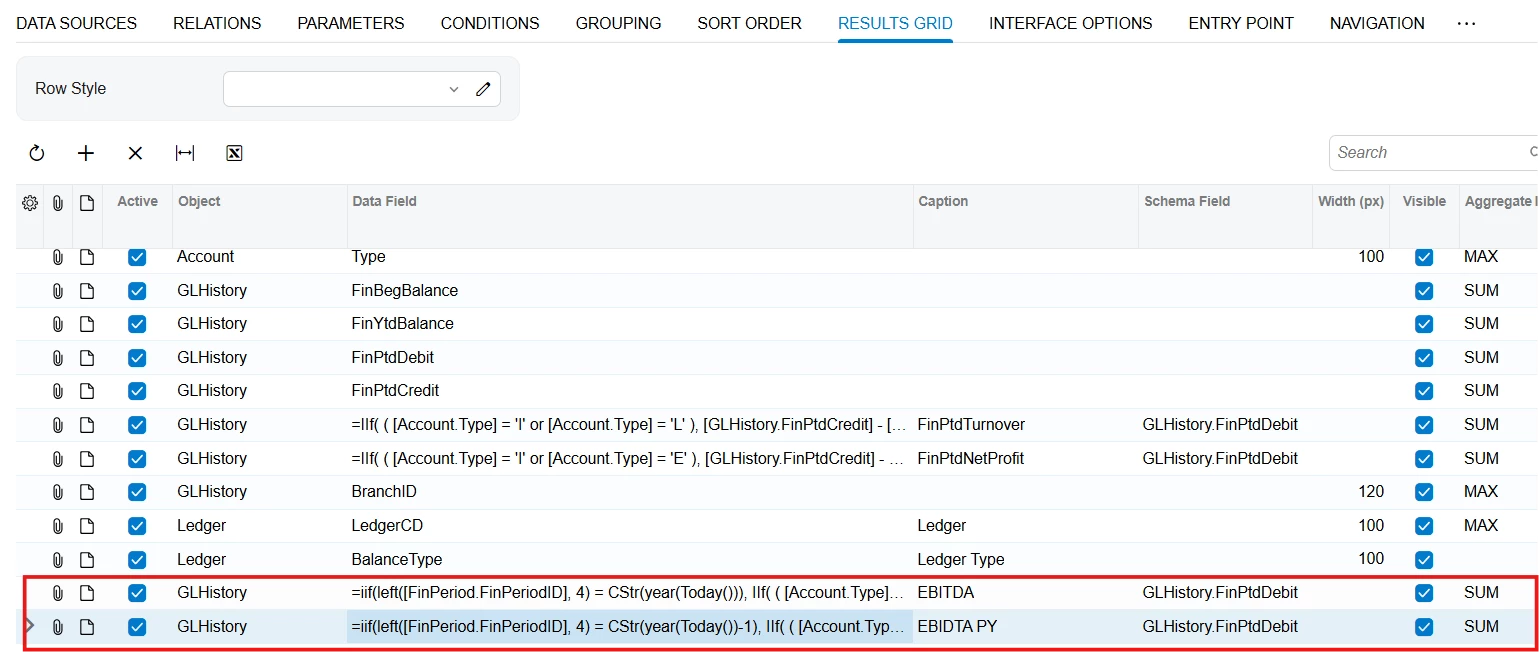Uncheck Active on Account Type row
Viewport: 1539px width, 652px height.
[137, 257]
